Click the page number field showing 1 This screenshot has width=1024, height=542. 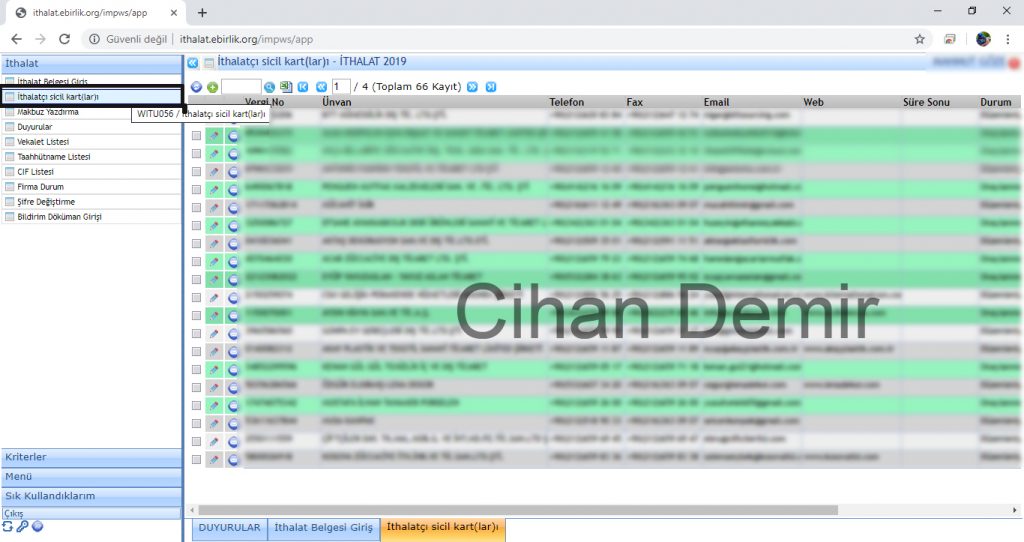340,87
